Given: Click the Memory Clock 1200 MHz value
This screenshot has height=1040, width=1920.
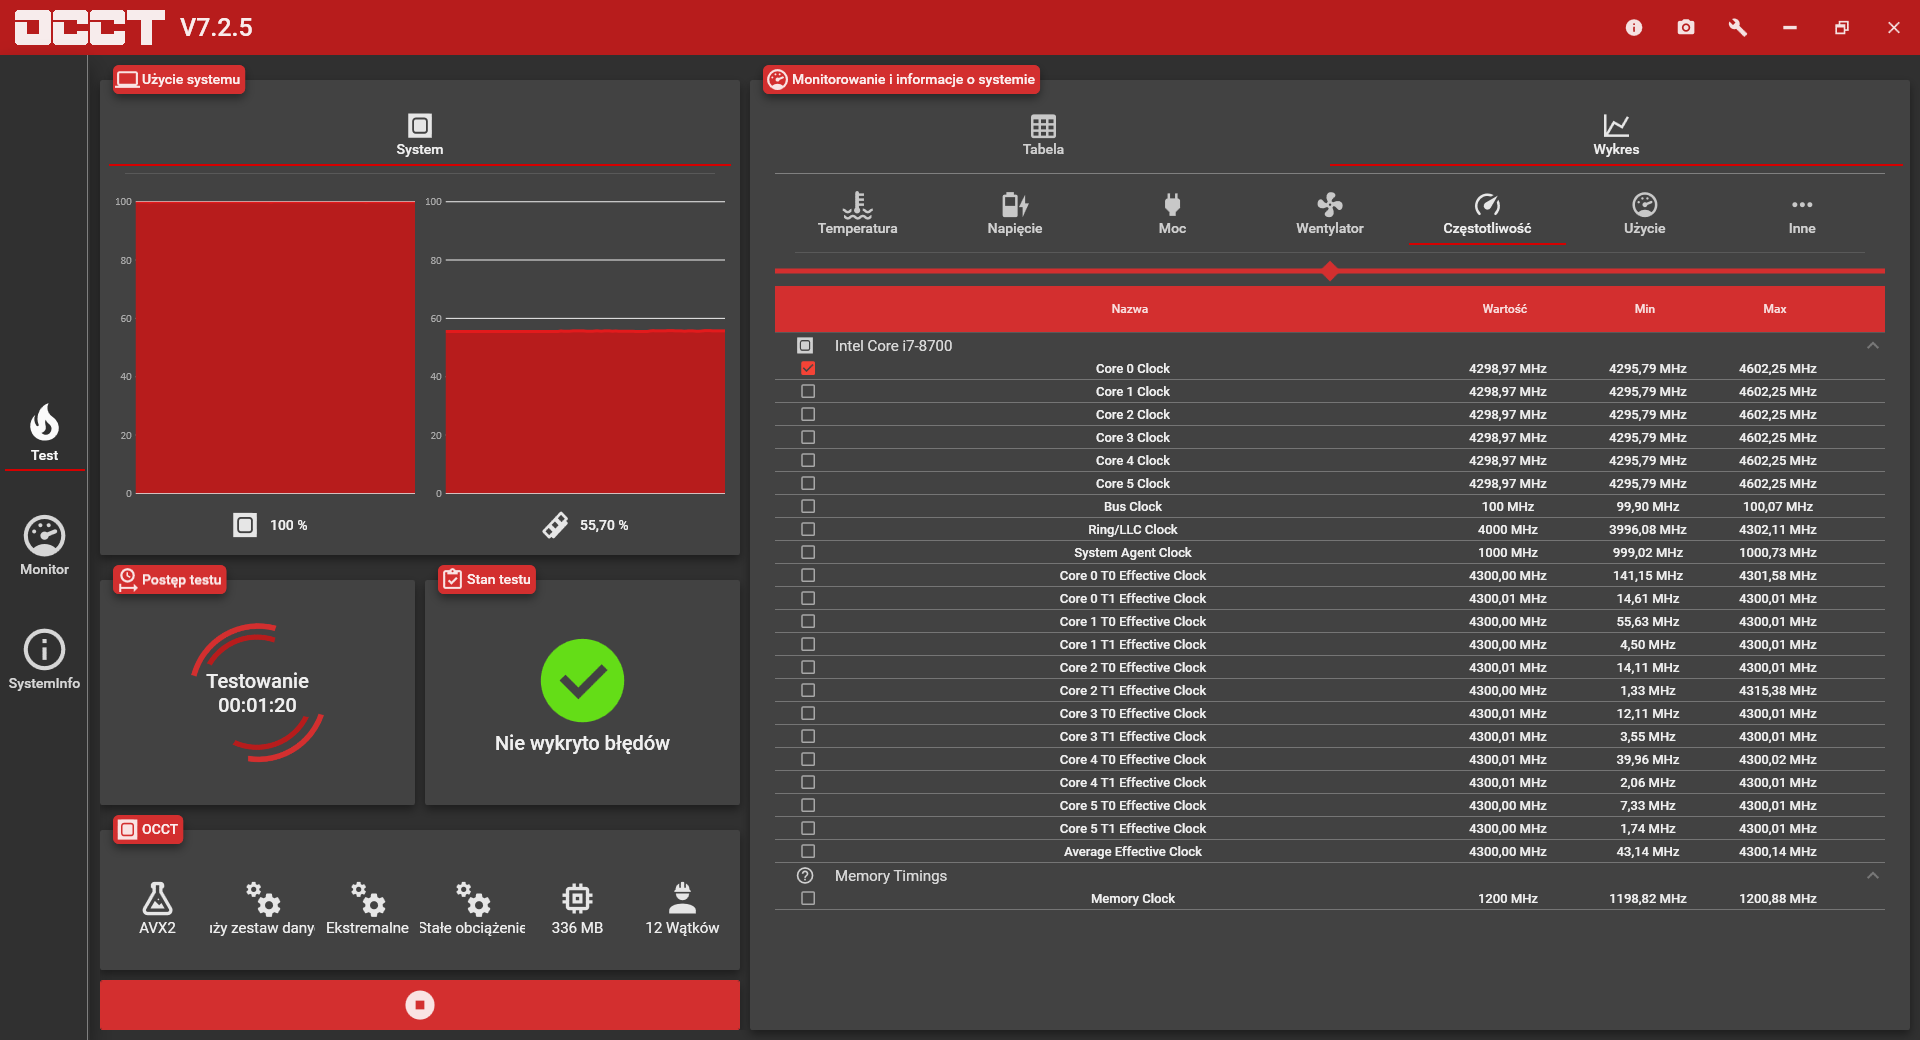Looking at the screenshot, I should pyautogui.click(x=1508, y=898).
